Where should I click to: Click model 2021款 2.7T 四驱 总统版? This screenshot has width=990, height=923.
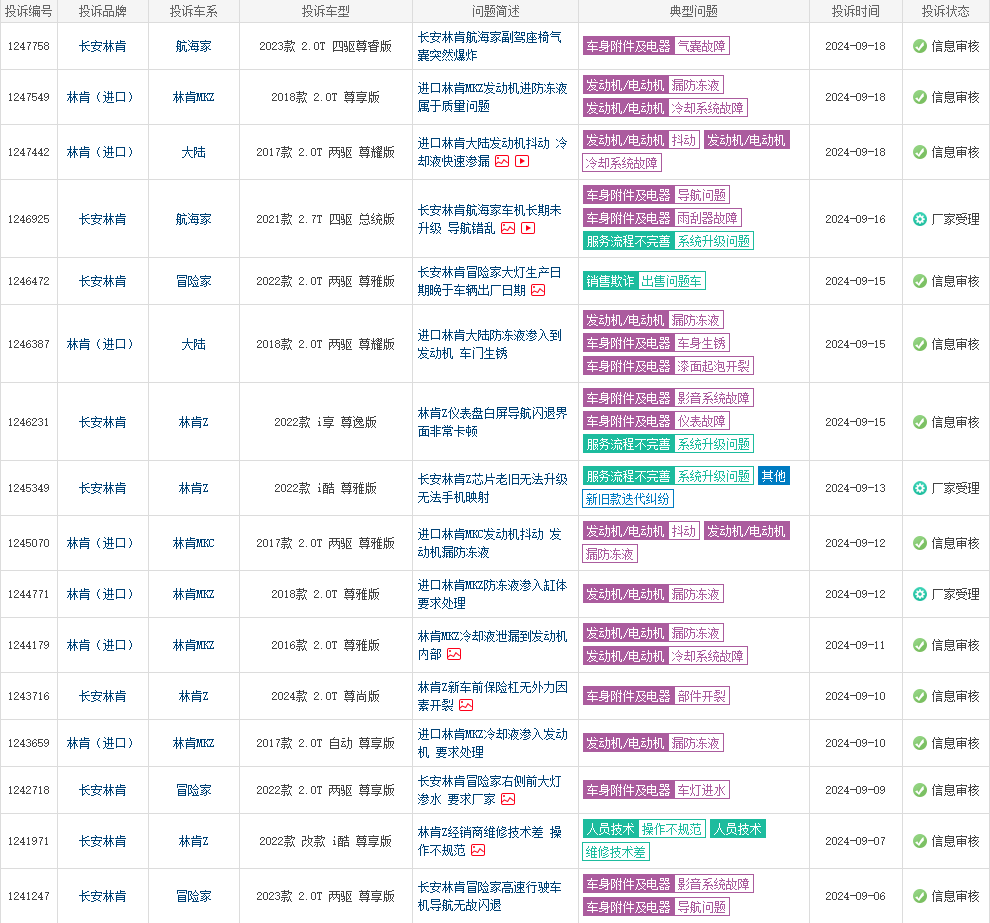point(325,219)
